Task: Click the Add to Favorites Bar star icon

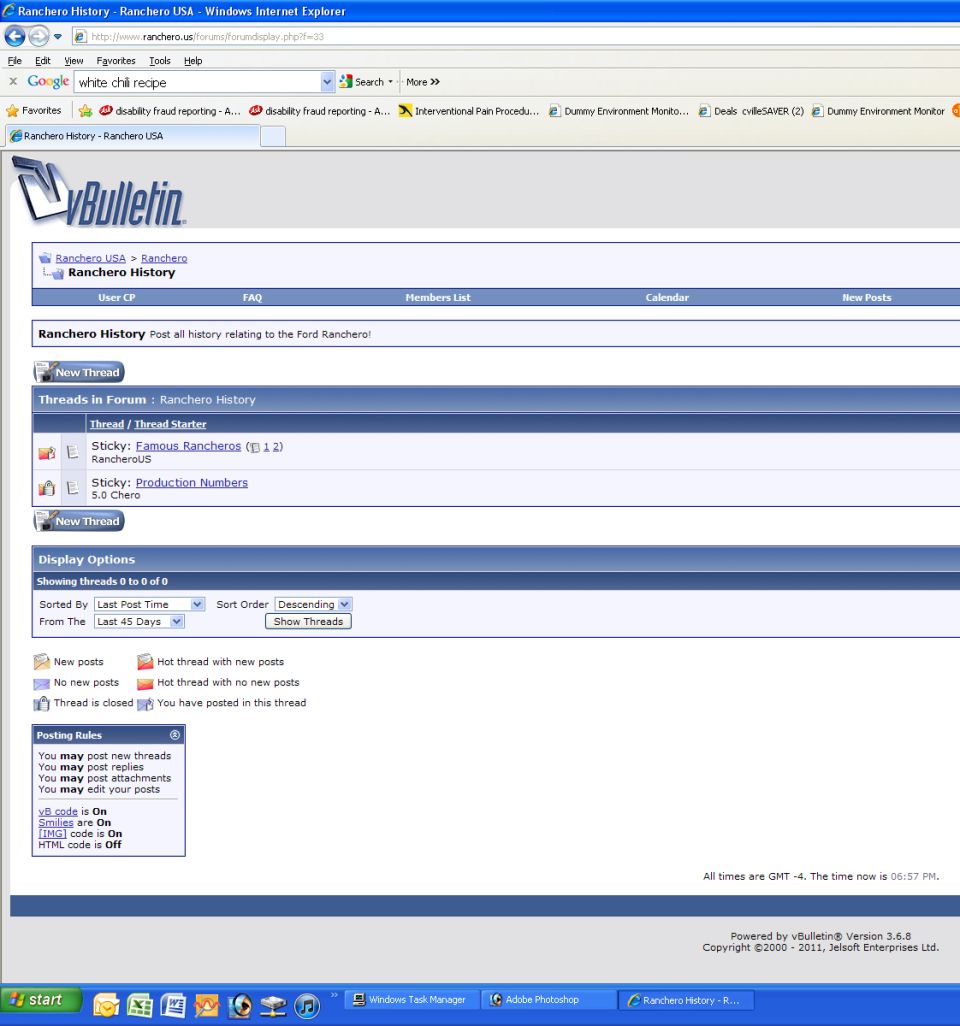Action: pyautogui.click(x=85, y=111)
